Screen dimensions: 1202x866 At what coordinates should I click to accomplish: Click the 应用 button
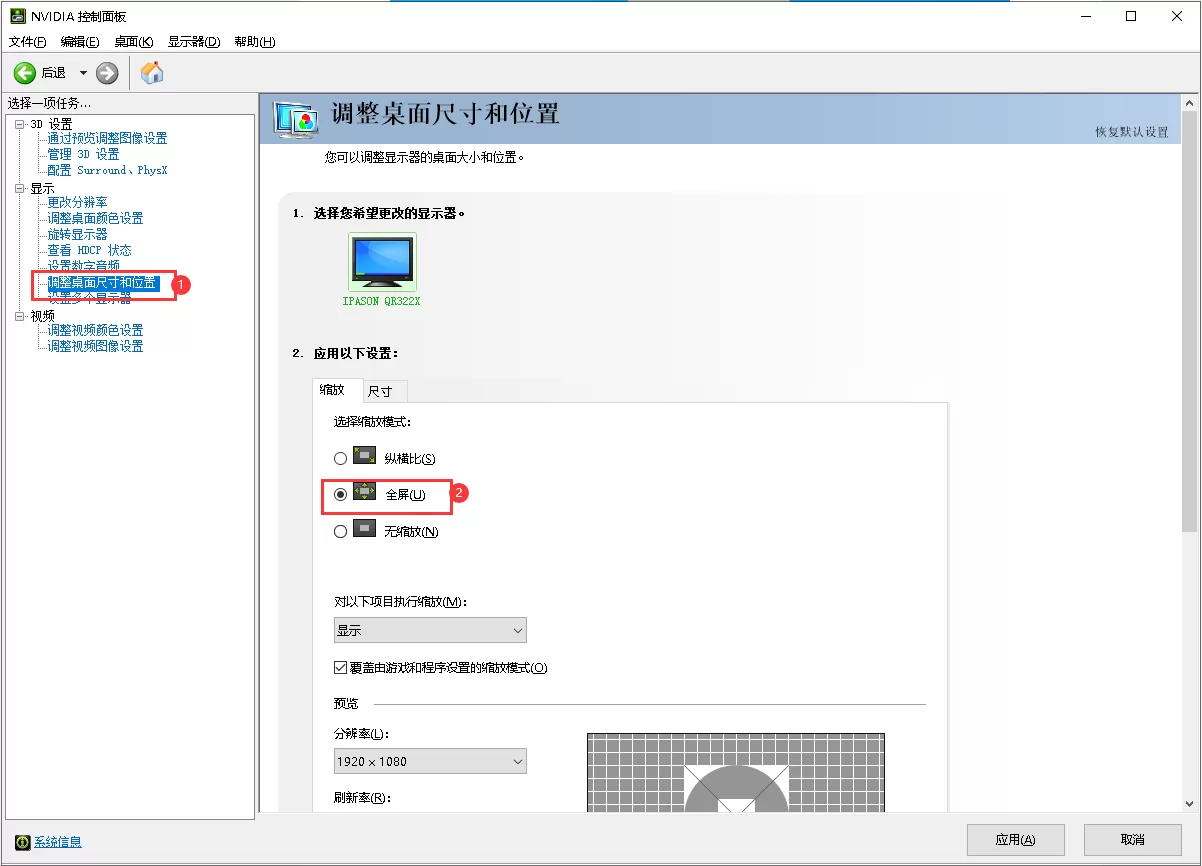point(1015,839)
